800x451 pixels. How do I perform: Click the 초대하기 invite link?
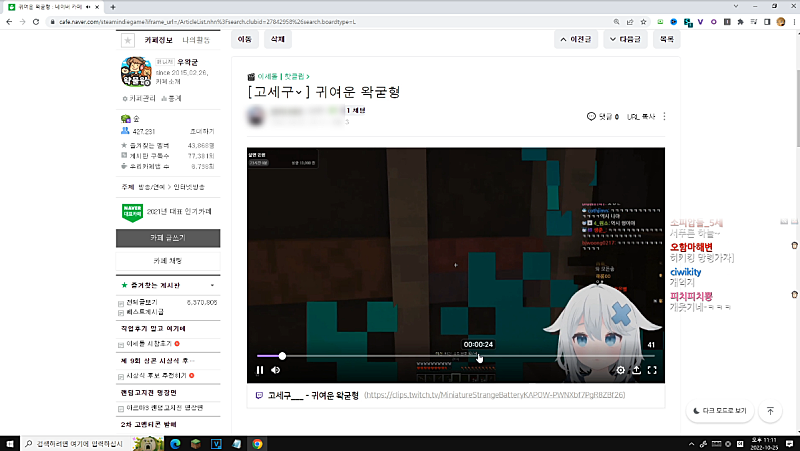tap(202, 131)
